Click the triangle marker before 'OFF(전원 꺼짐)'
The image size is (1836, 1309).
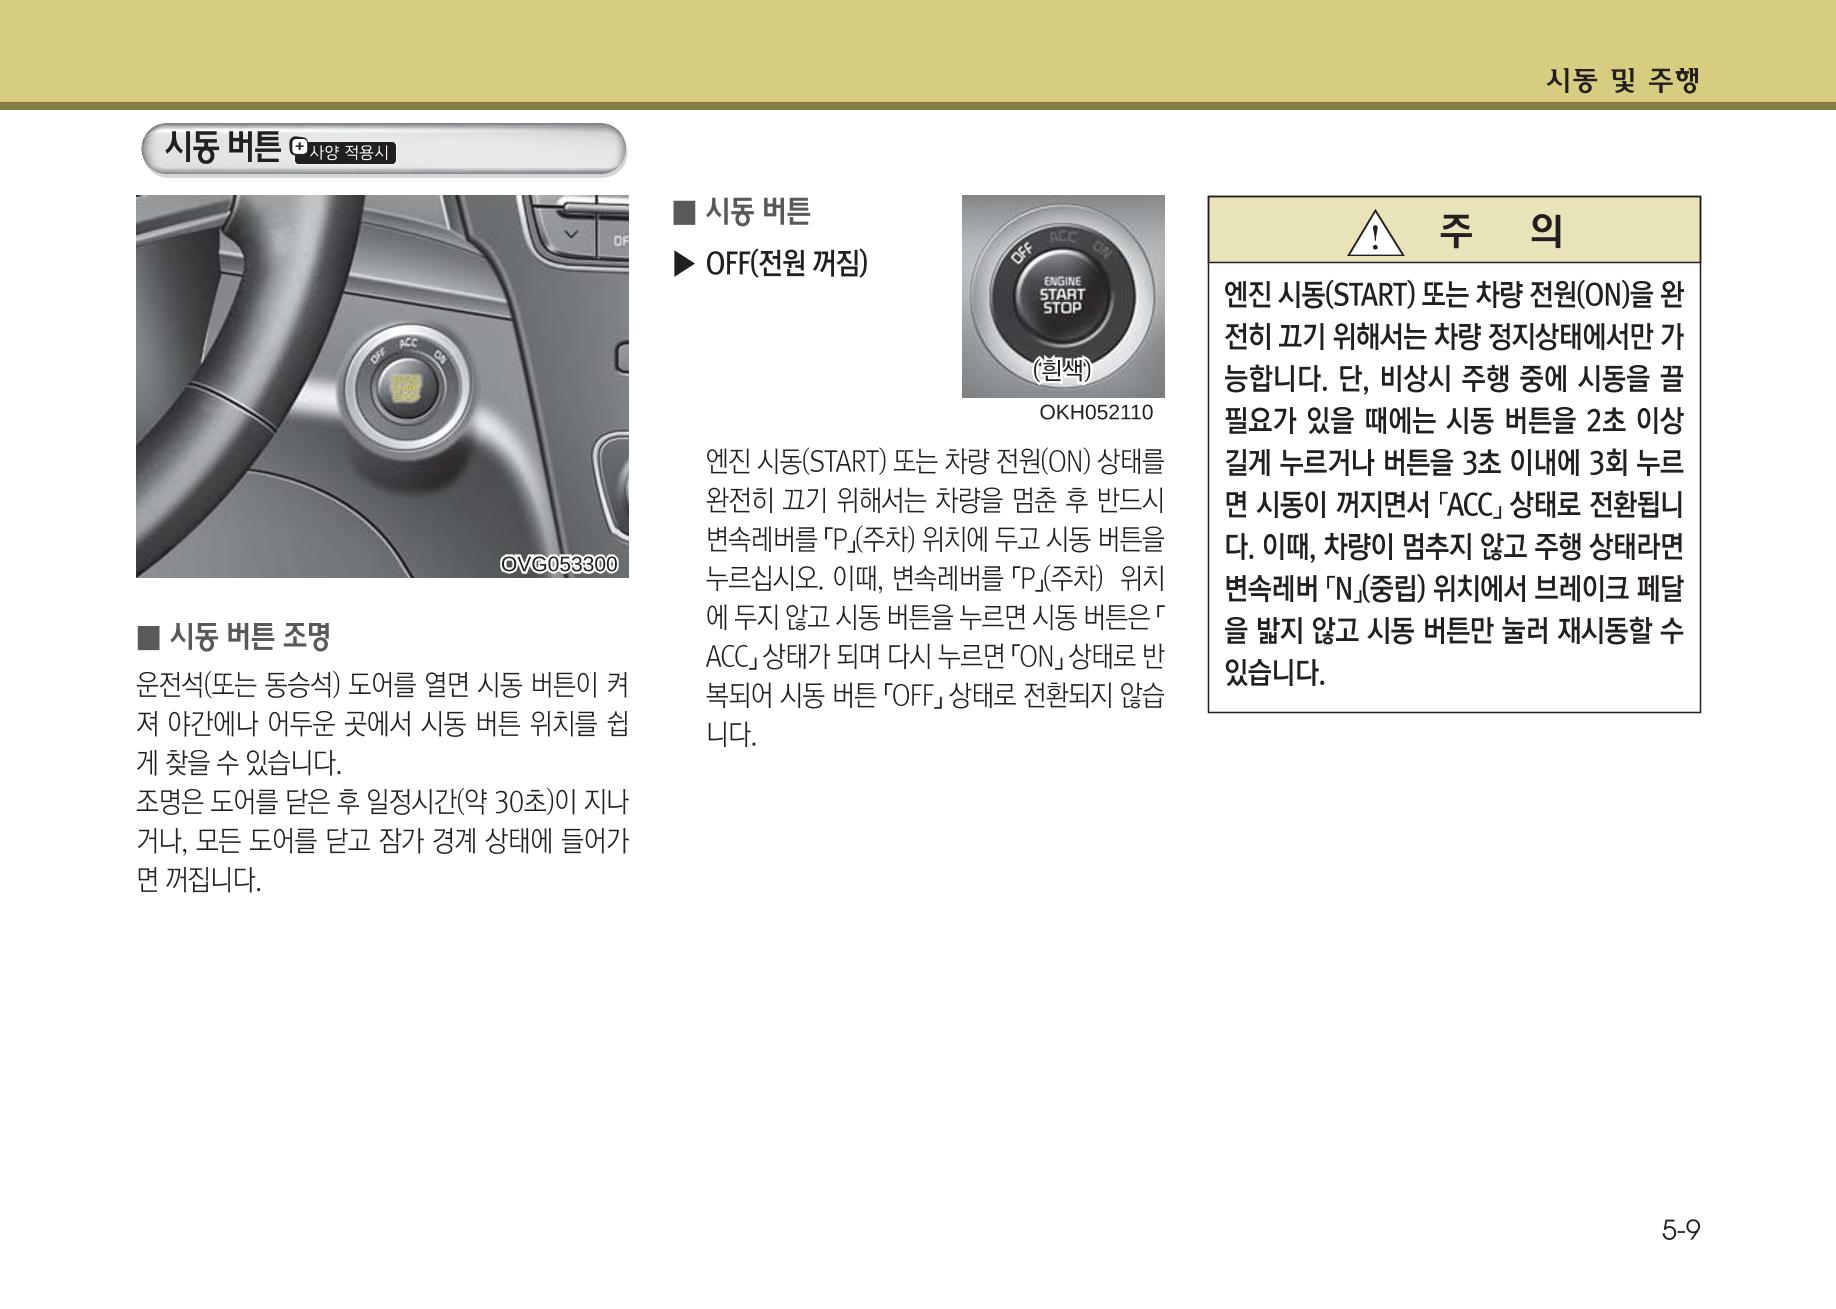684,265
